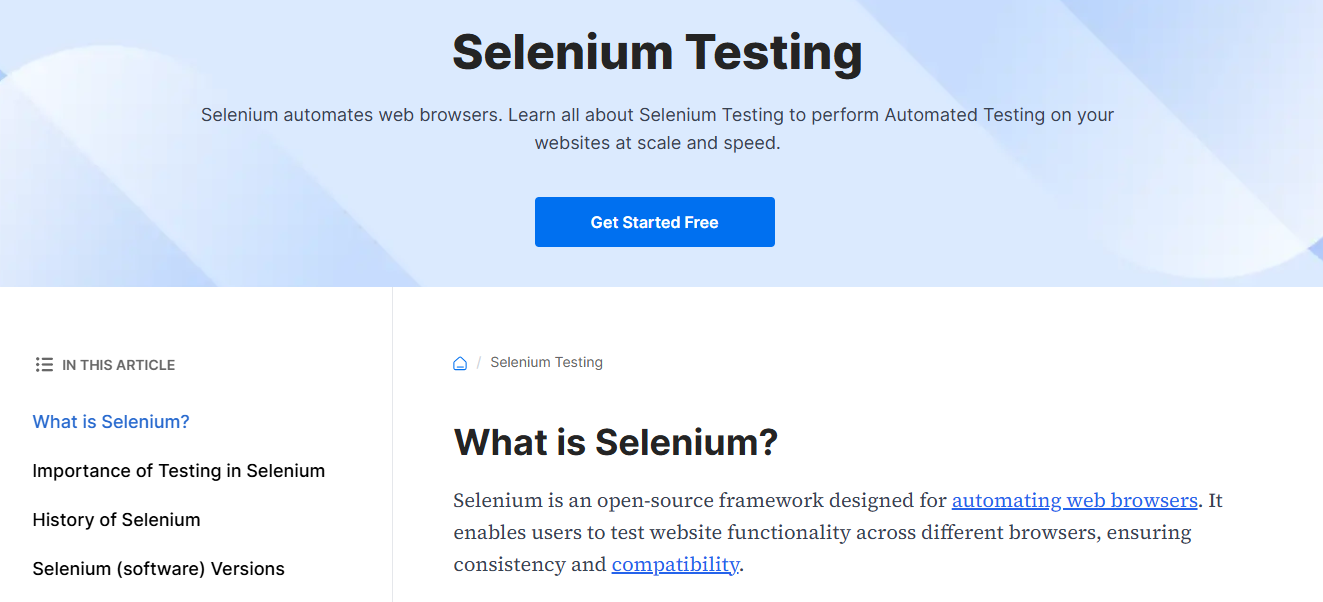Select "What is Selenium?" in the outline

[x=110, y=421]
